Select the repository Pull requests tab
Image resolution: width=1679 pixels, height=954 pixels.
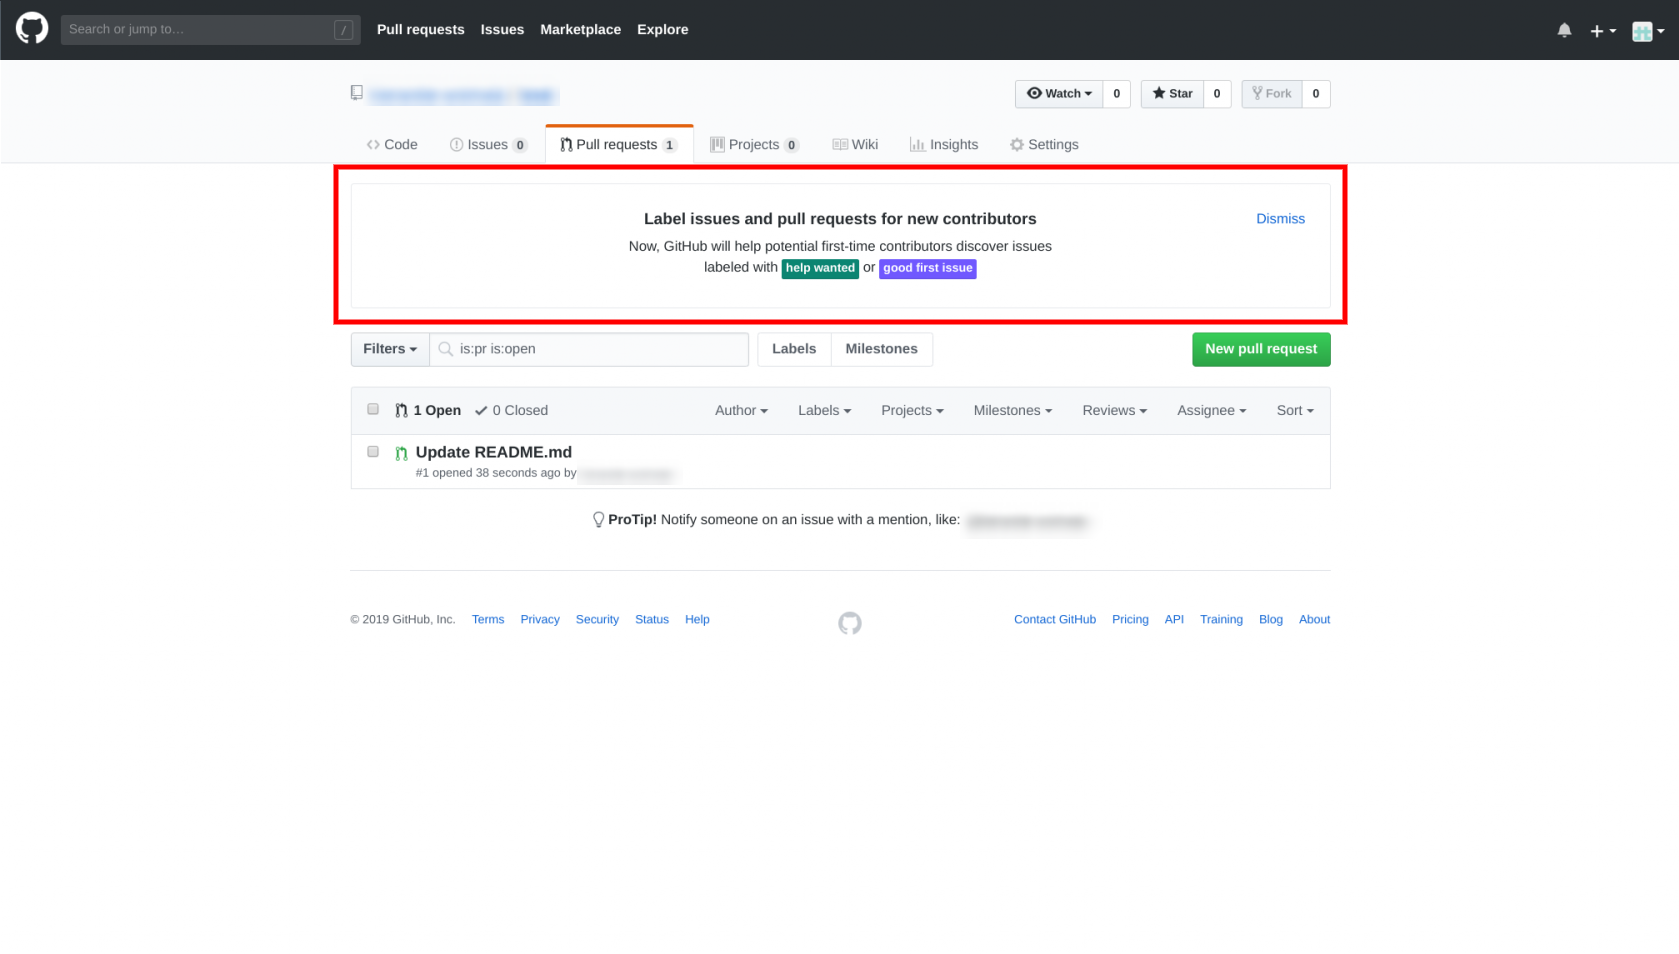[x=619, y=145]
